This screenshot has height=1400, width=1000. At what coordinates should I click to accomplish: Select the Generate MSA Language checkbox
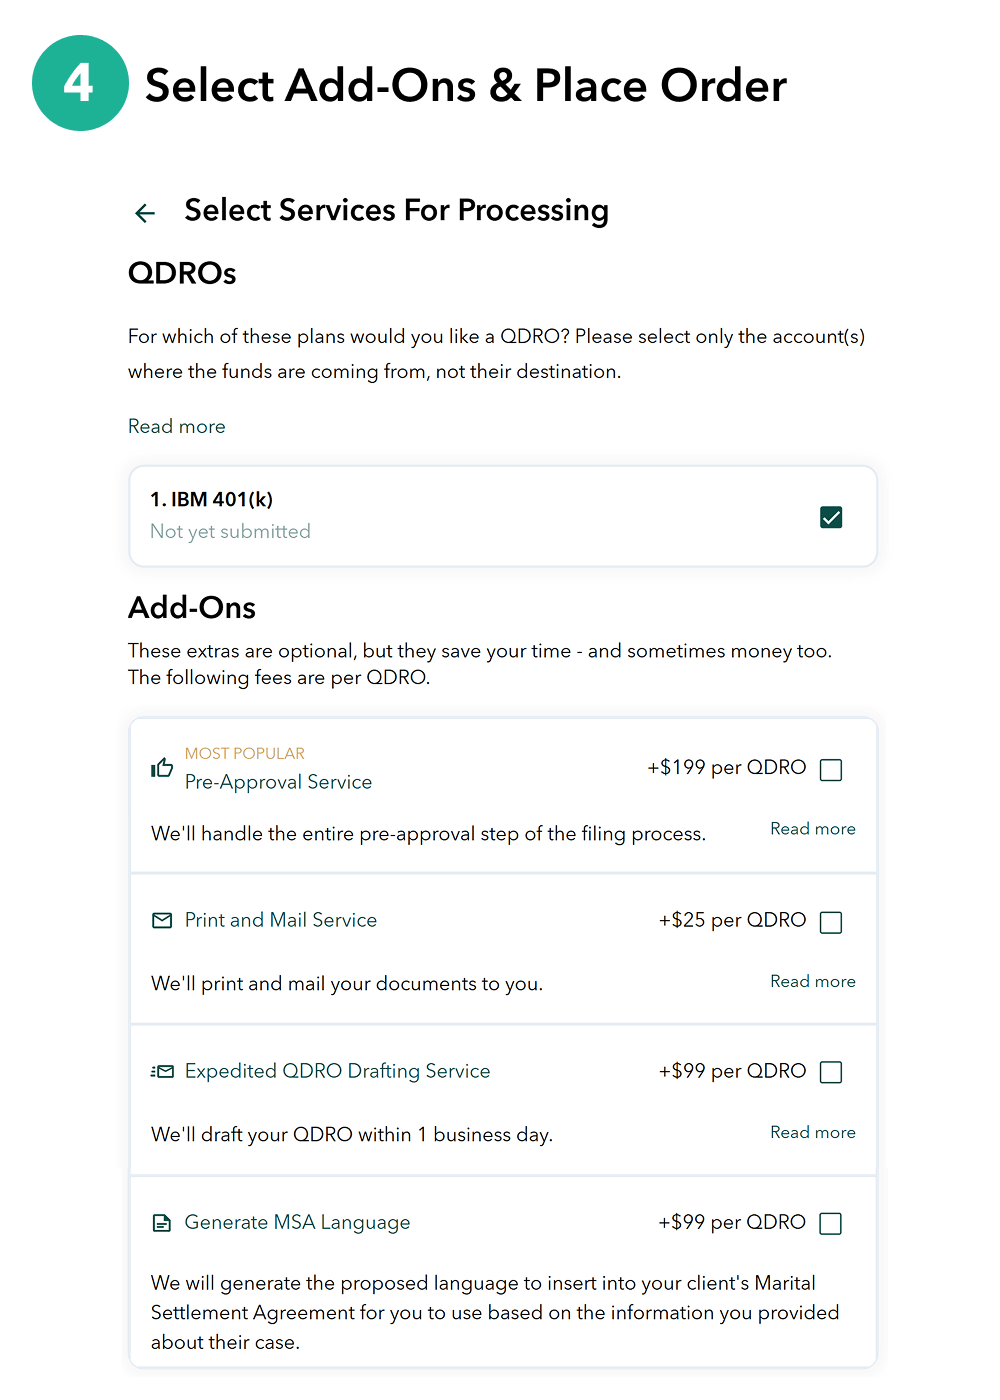[831, 1224]
